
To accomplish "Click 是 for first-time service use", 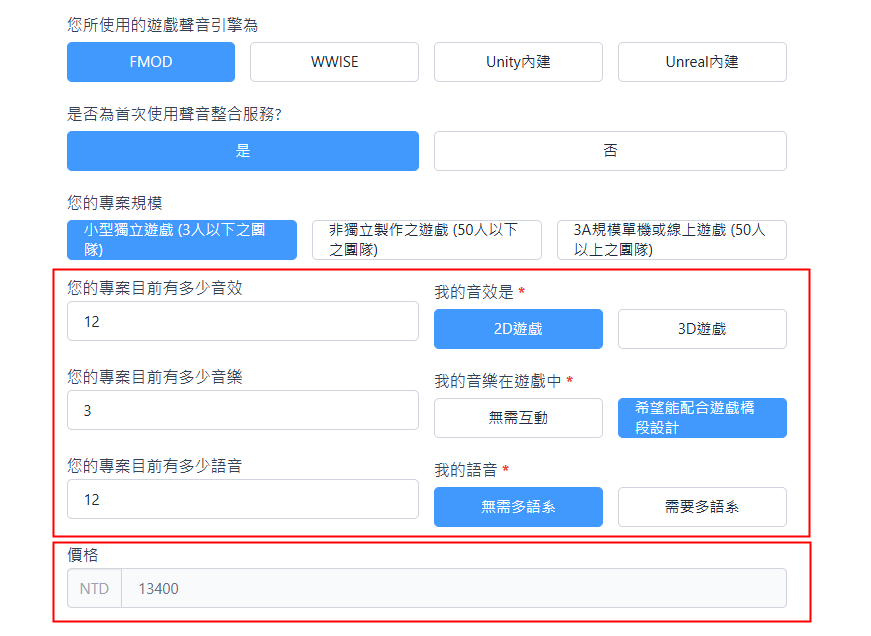I will click(x=243, y=151).
